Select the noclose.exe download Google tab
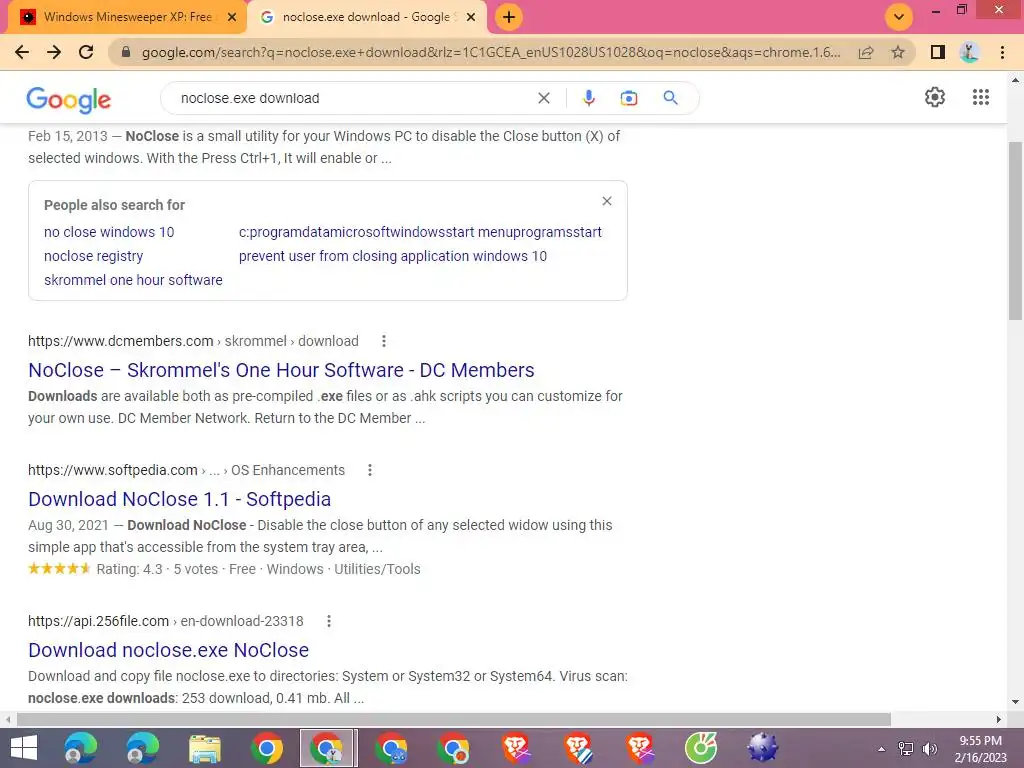This screenshot has height=768, width=1024. tap(366, 18)
